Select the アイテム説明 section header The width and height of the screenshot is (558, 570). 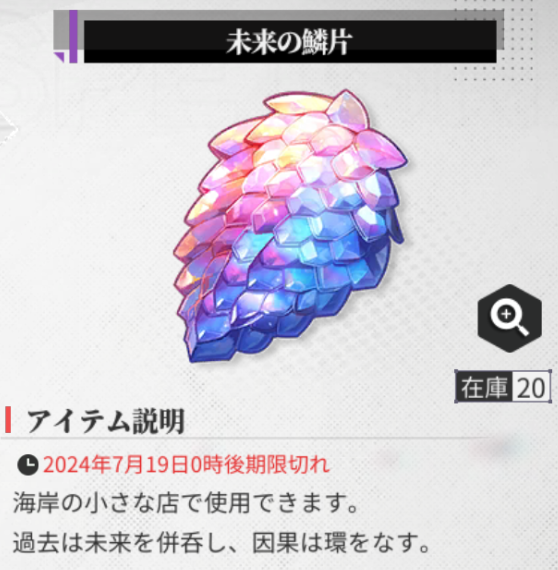[x=105, y=421]
